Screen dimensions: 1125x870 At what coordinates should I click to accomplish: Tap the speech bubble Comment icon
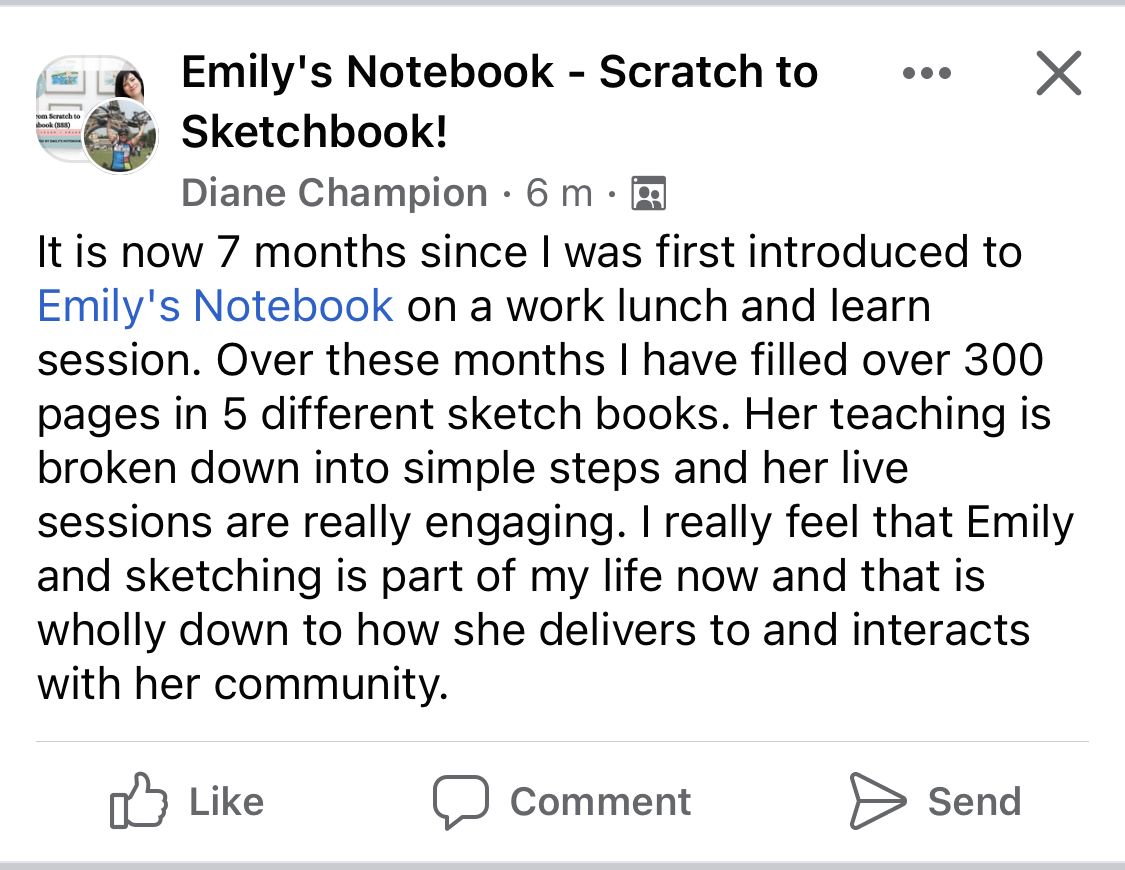(460, 801)
